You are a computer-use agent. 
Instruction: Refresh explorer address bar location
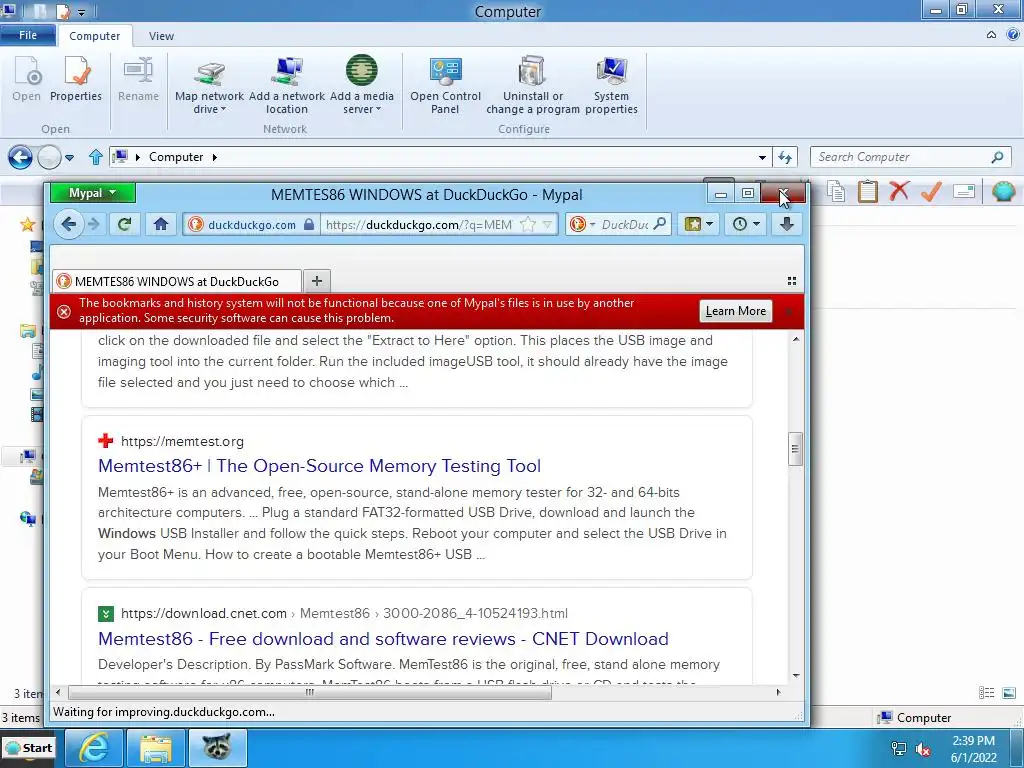click(x=784, y=157)
